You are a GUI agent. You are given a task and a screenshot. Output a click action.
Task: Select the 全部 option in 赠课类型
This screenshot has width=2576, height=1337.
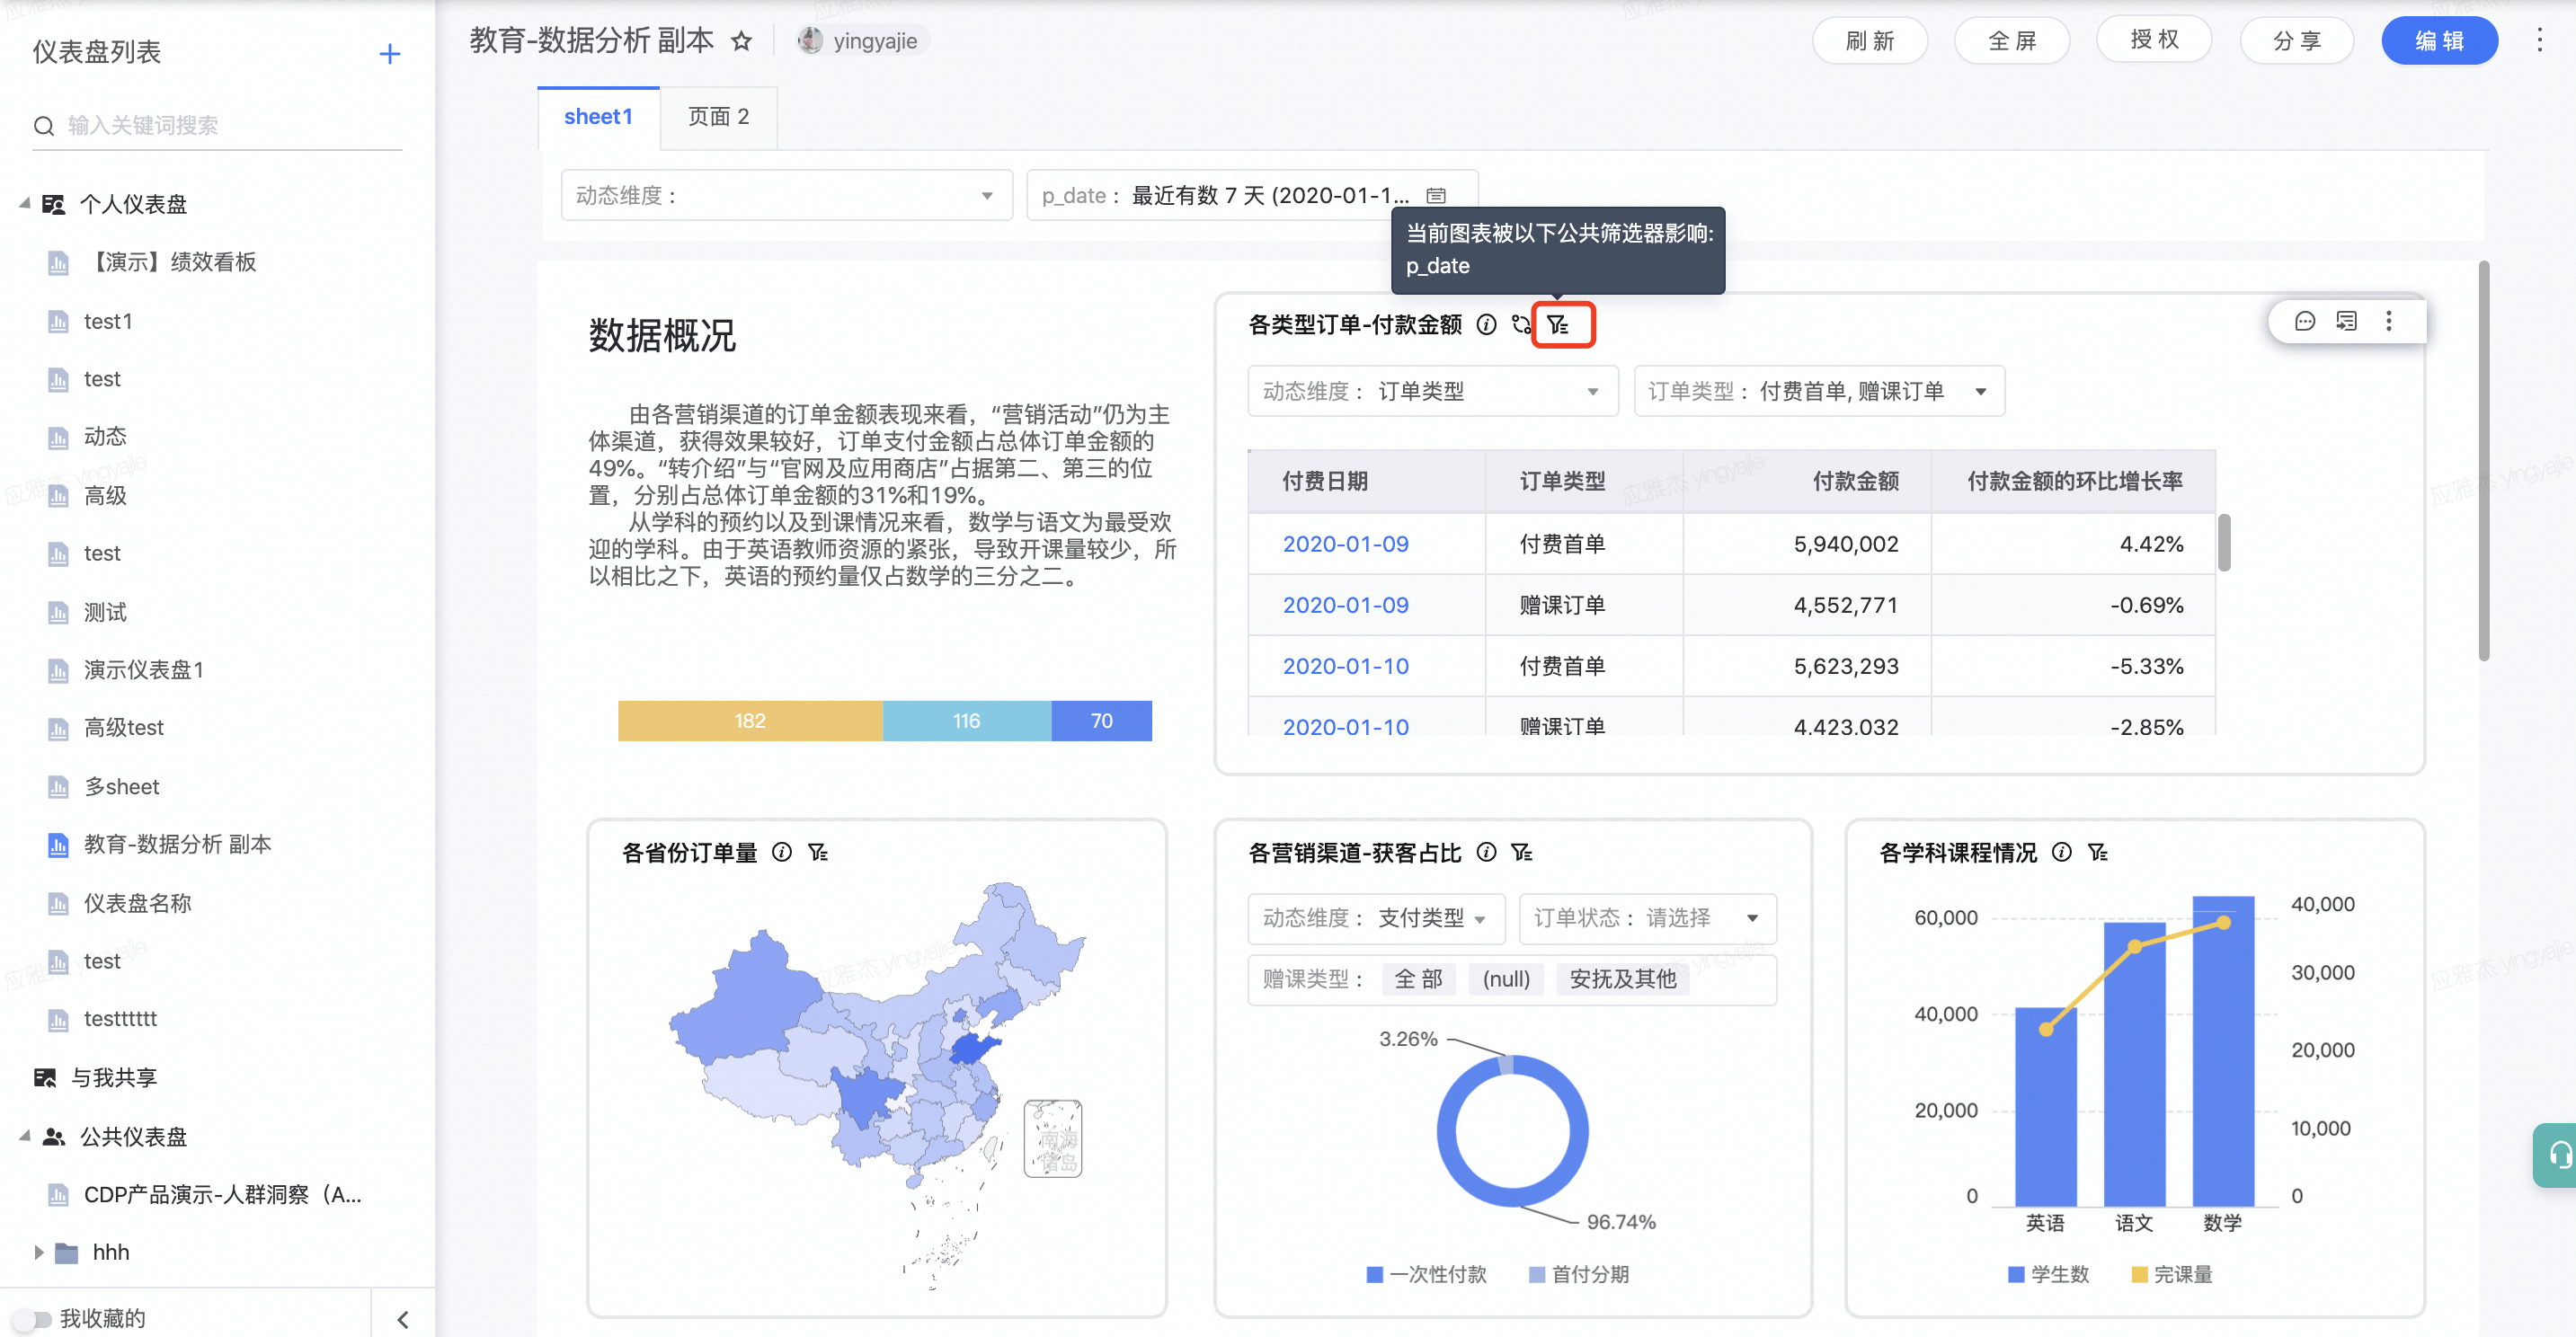(1418, 979)
